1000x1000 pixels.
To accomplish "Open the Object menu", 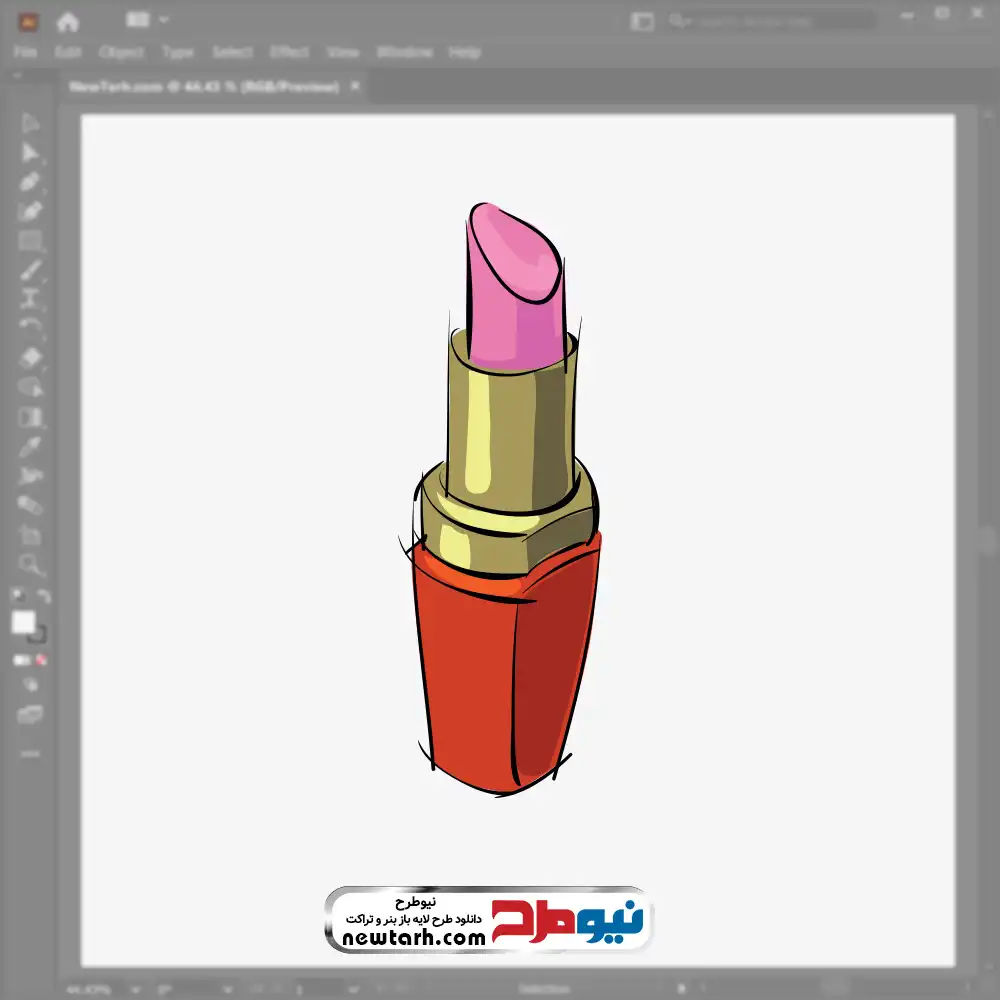I will pos(121,52).
